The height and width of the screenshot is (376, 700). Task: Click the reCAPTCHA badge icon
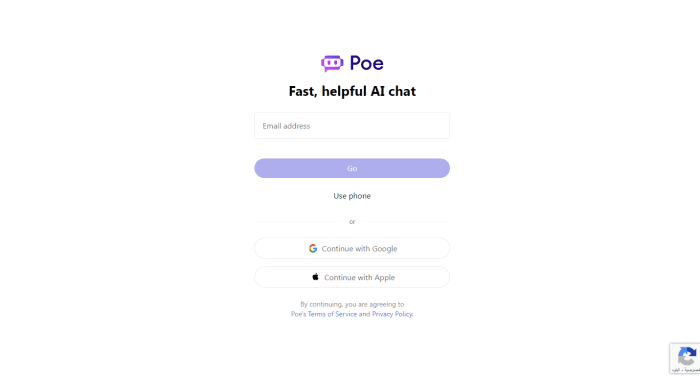pyautogui.click(x=687, y=356)
